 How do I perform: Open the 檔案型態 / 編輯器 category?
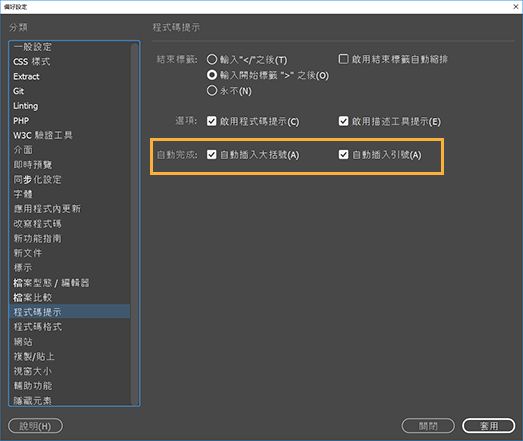(x=70, y=283)
